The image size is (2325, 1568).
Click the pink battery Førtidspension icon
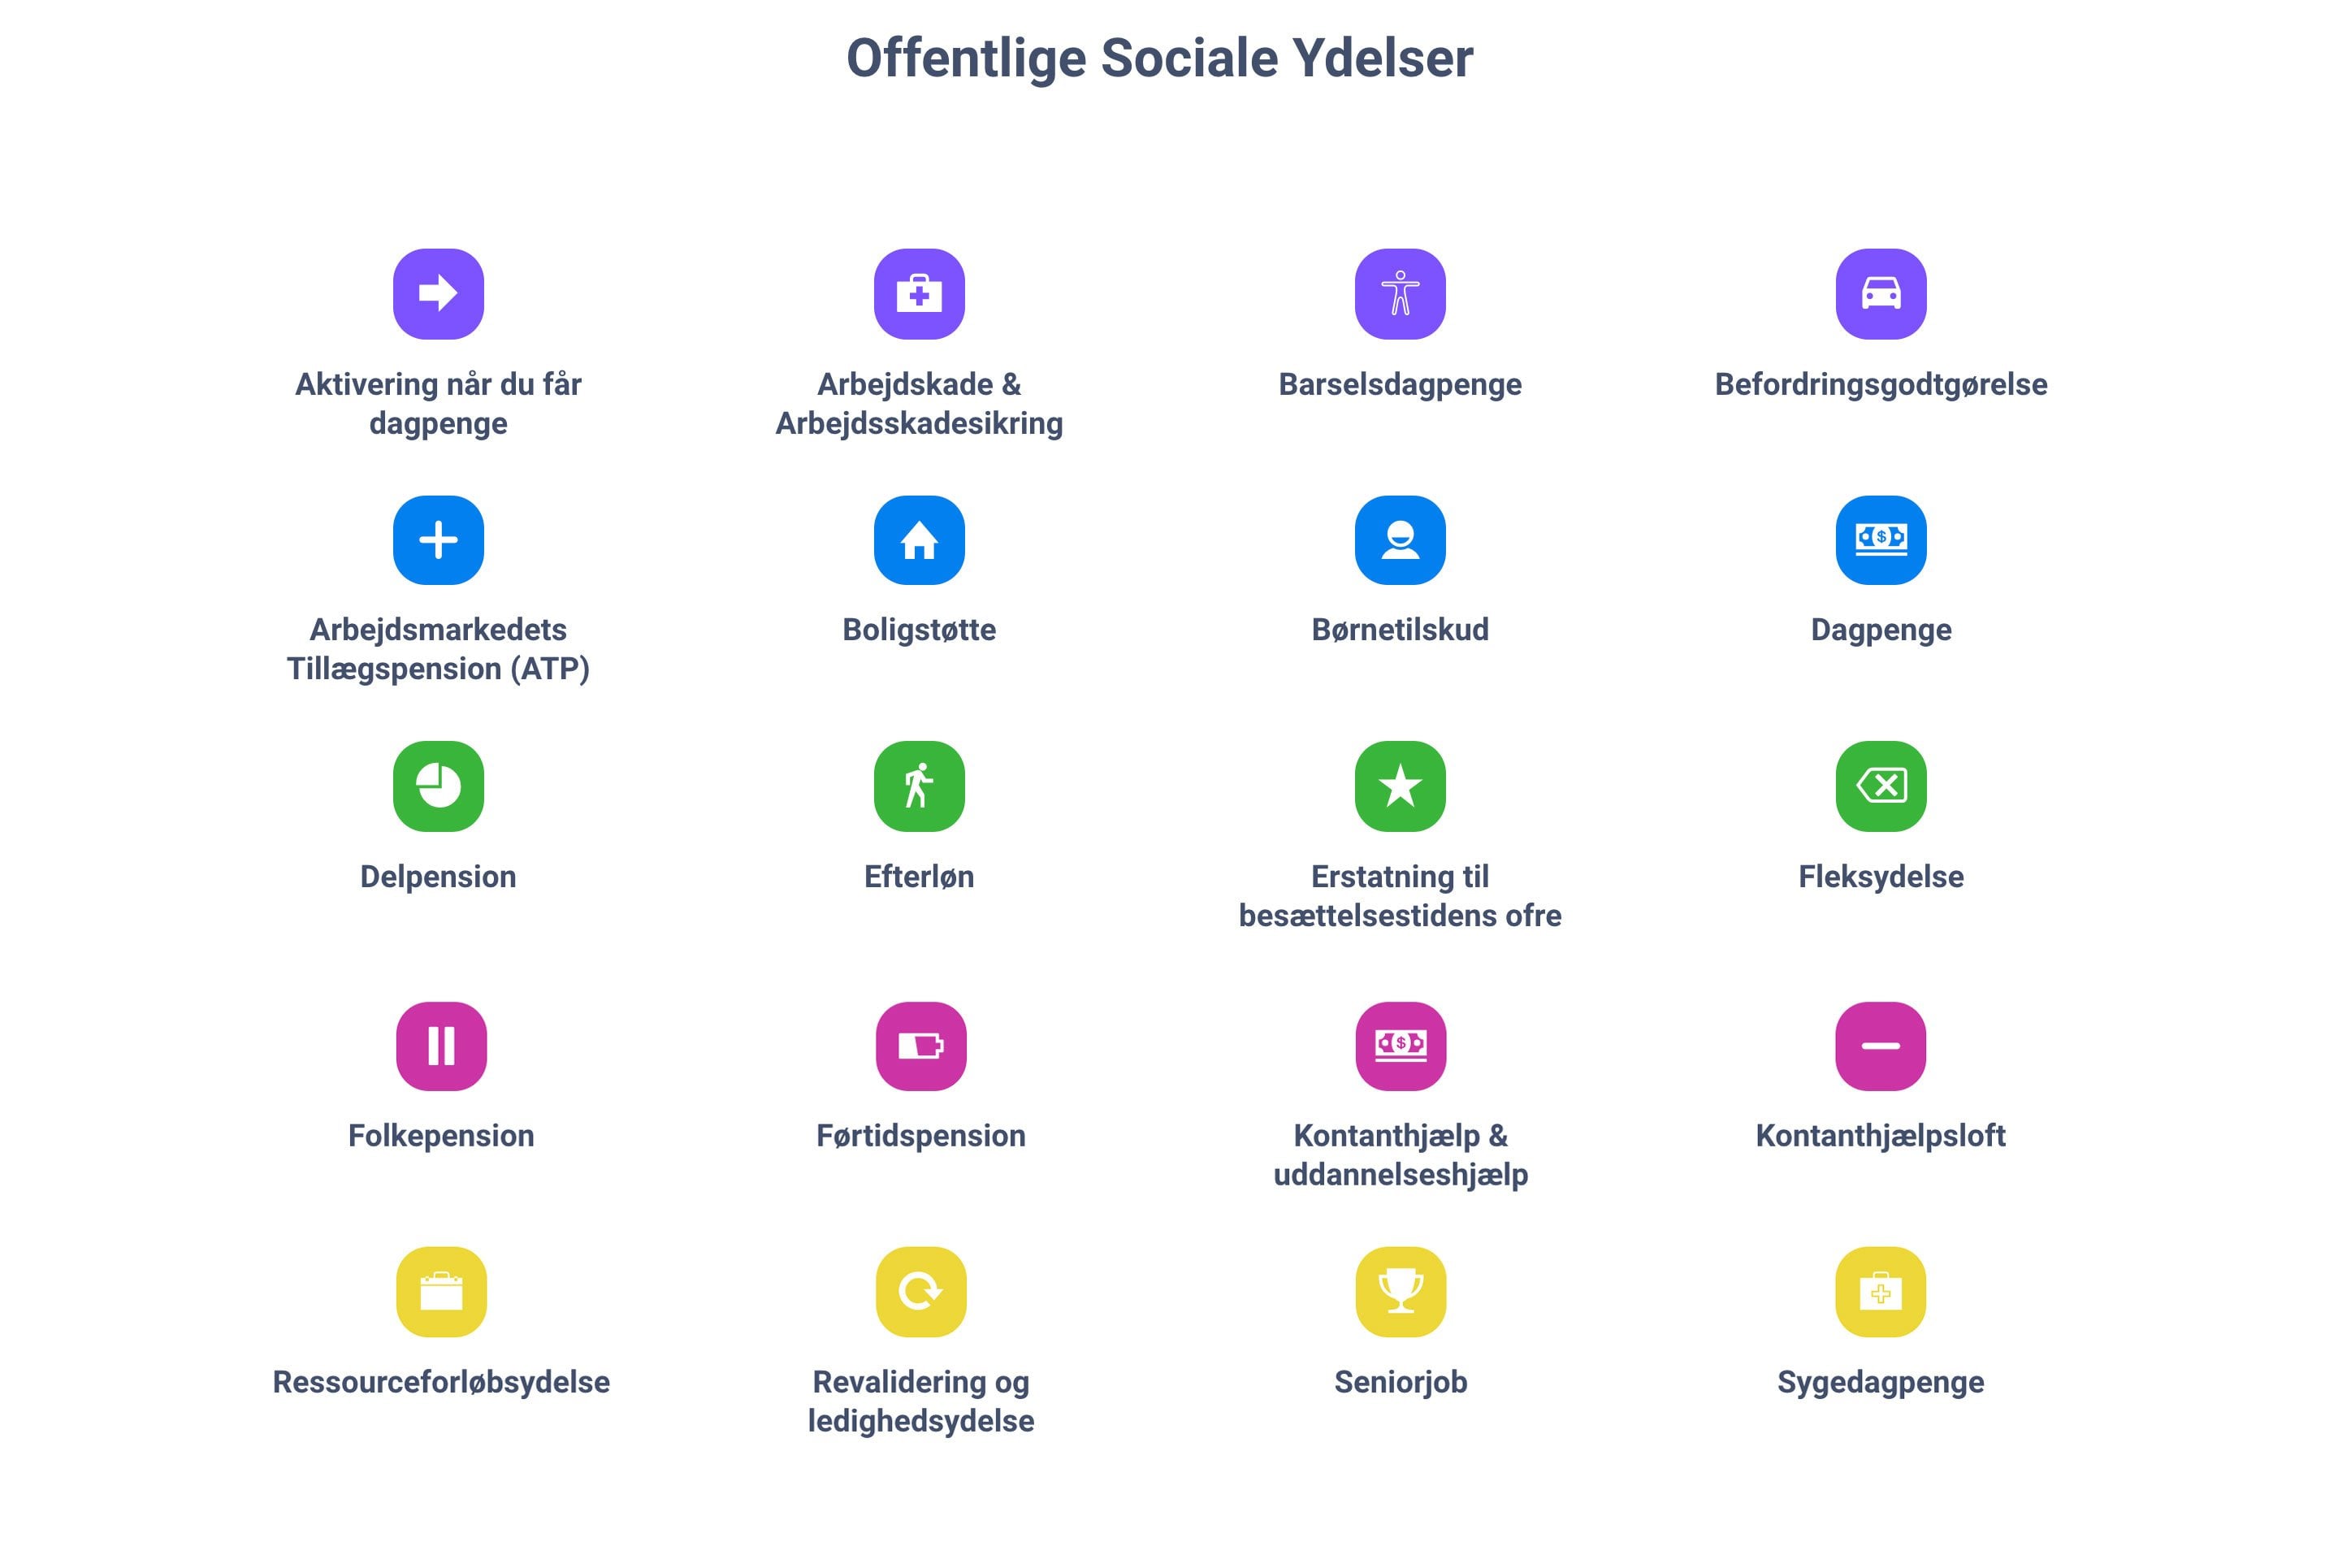point(921,1046)
